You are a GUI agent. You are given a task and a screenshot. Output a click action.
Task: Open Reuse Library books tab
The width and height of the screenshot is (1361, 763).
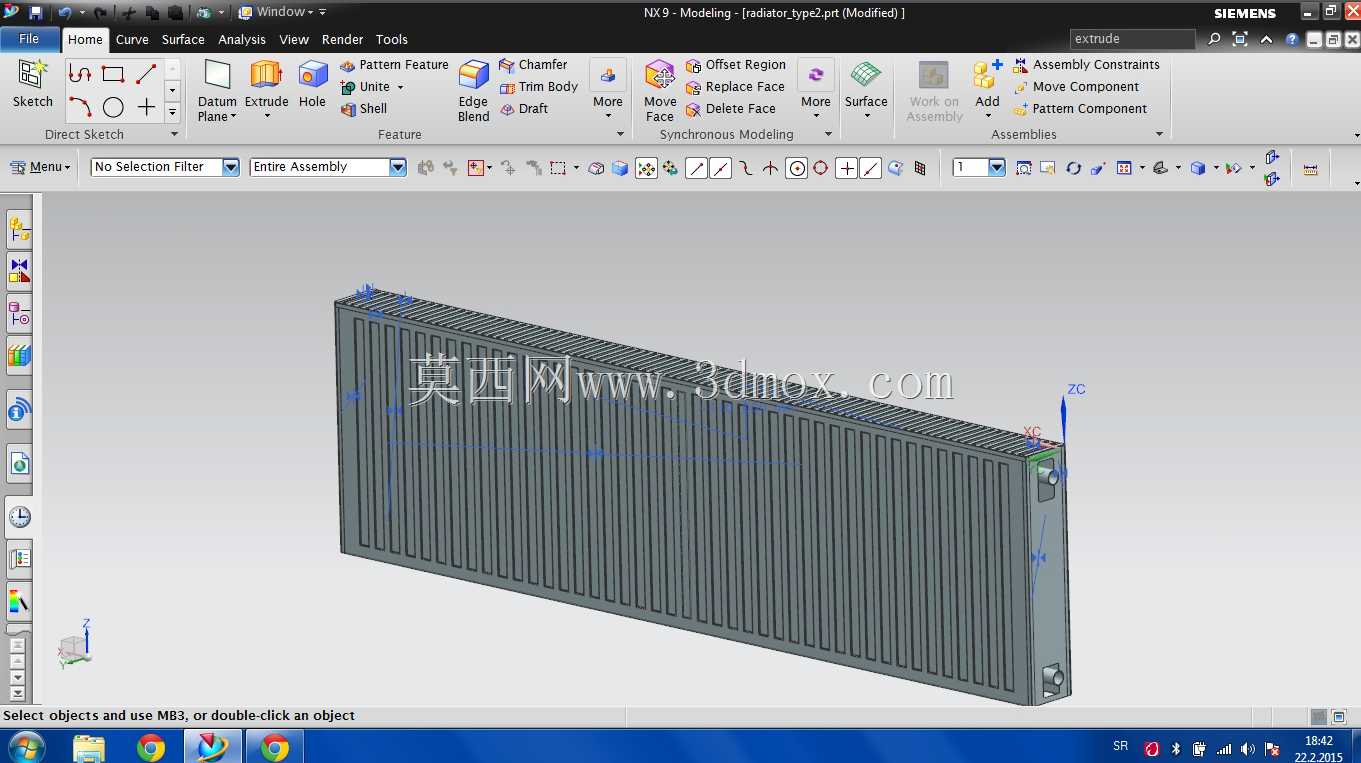point(19,355)
